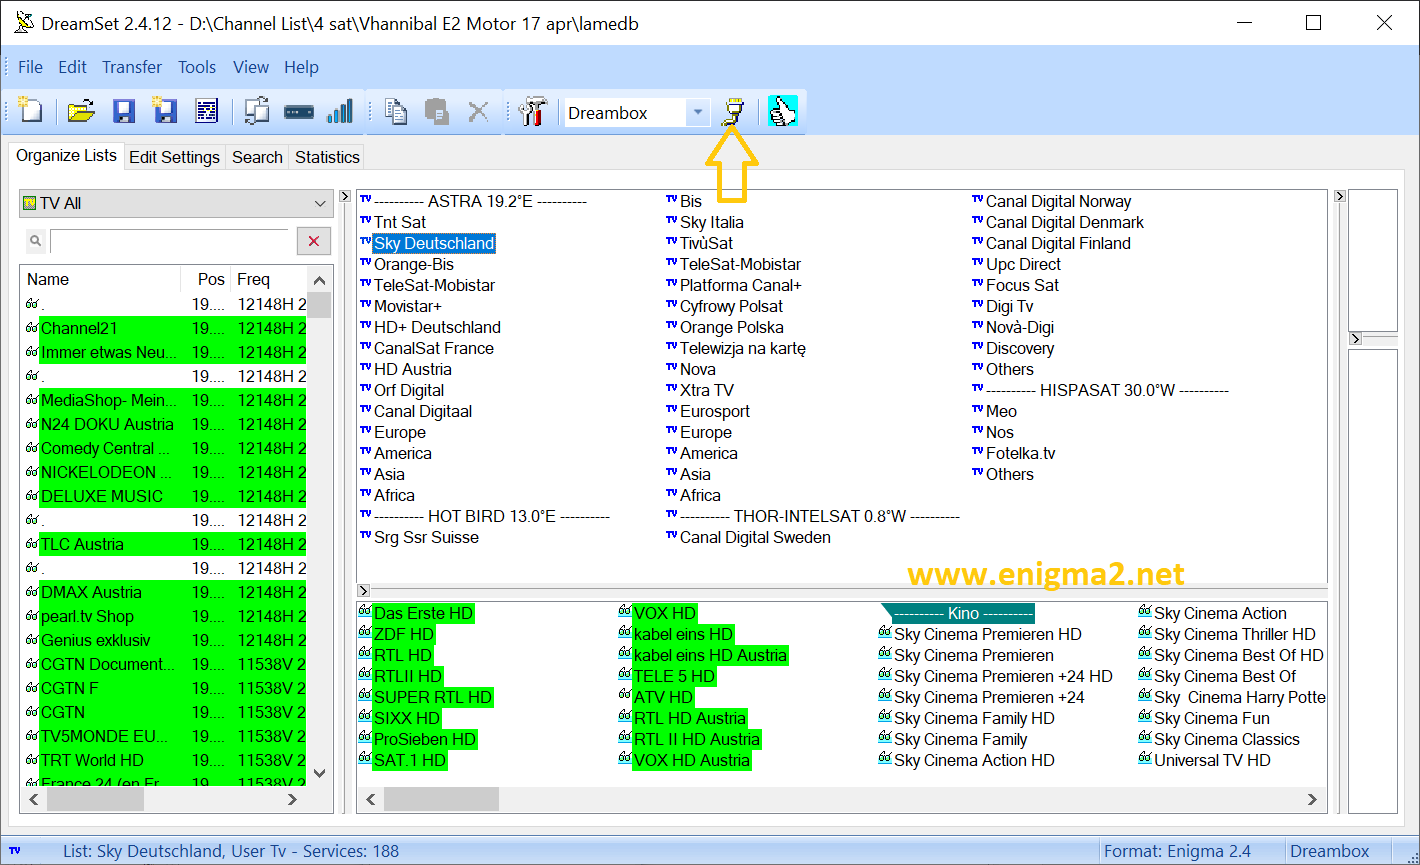Click the expander arrow at top right panel

[1341, 197]
